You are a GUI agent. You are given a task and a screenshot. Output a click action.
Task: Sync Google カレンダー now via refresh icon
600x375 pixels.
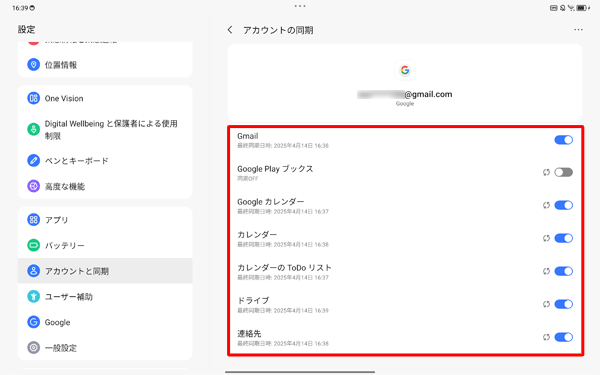pos(546,205)
